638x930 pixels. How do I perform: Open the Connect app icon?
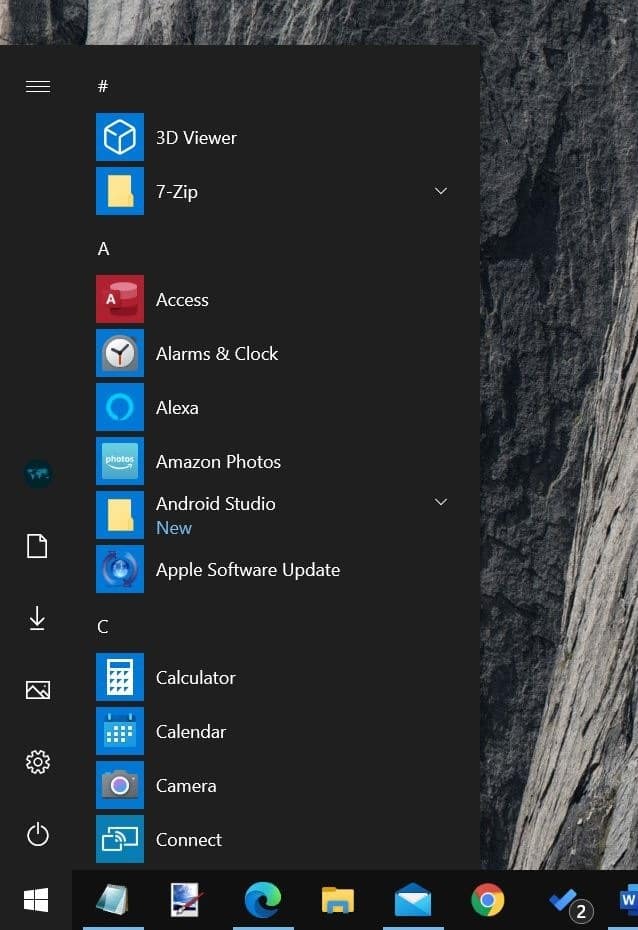(120, 839)
